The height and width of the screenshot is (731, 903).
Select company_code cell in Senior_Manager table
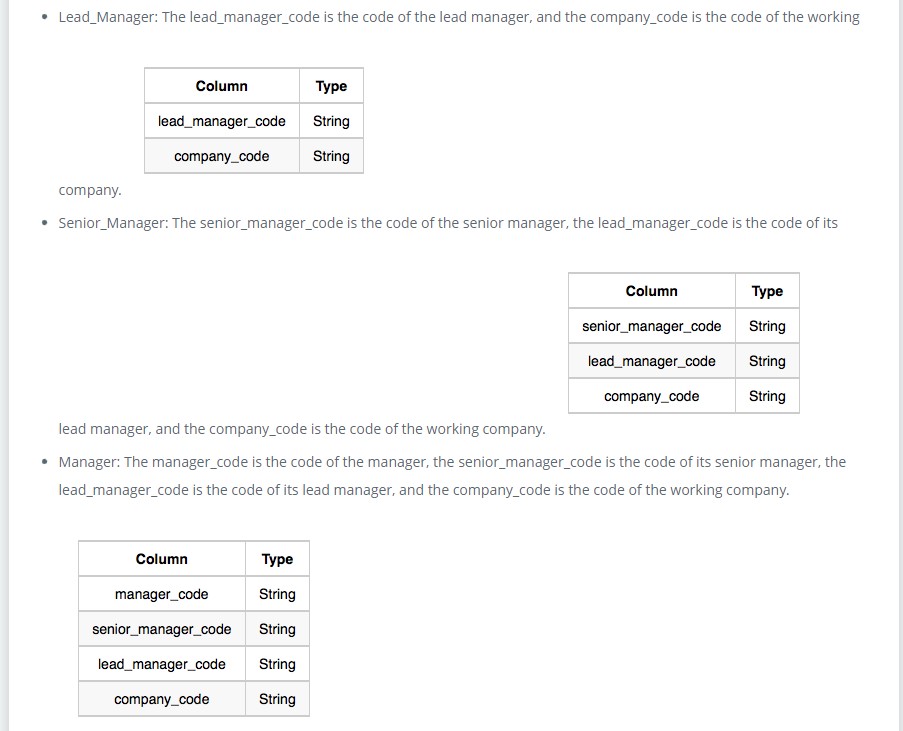coord(651,396)
